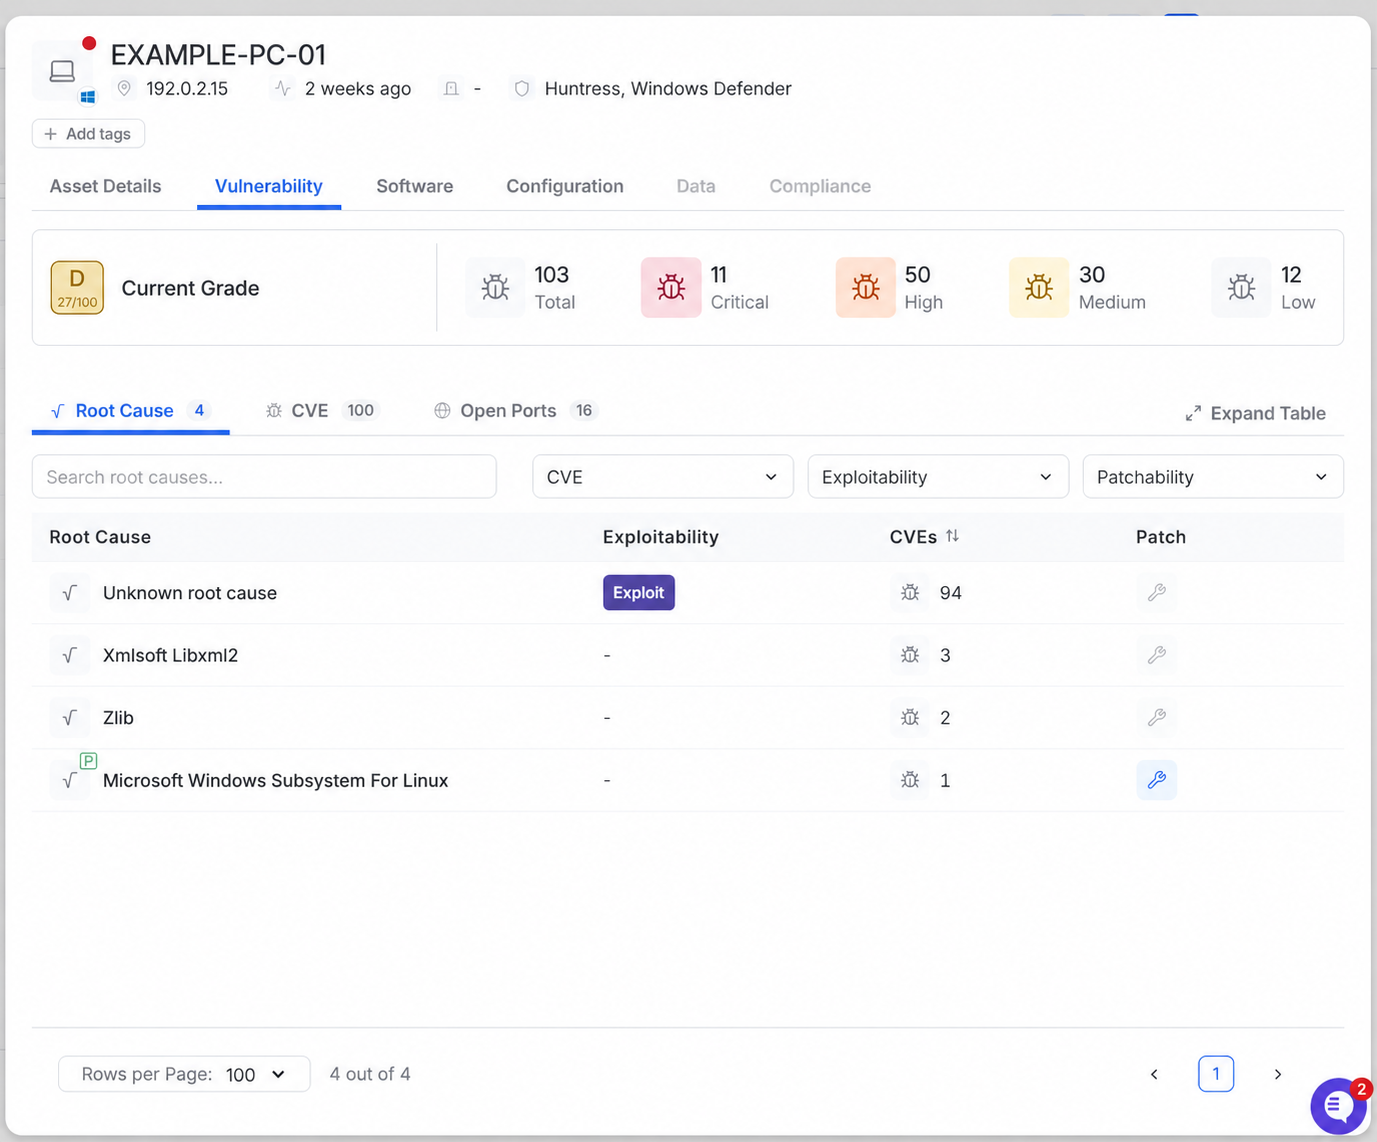The width and height of the screenshot is (1377, 1142).
Task: Select page 1 in pagination
Action: tap(1216, 1074)
